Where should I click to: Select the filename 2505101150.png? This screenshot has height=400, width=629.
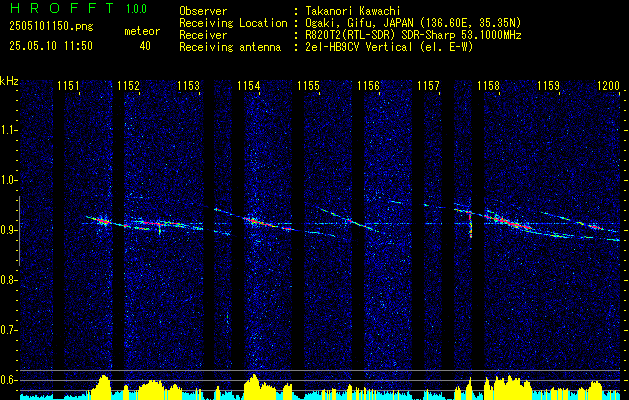coord(51,27)
